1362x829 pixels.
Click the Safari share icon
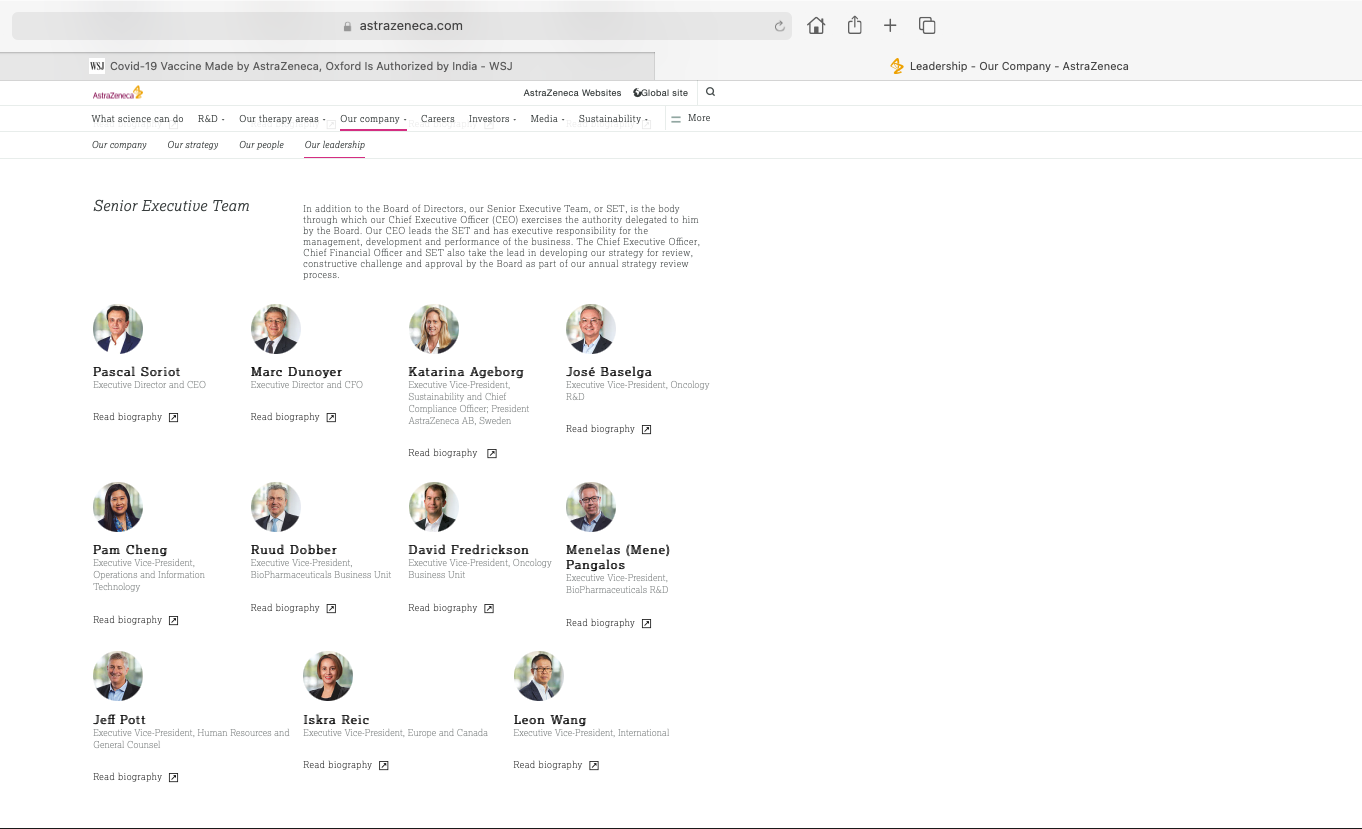[x=854, y=26]
